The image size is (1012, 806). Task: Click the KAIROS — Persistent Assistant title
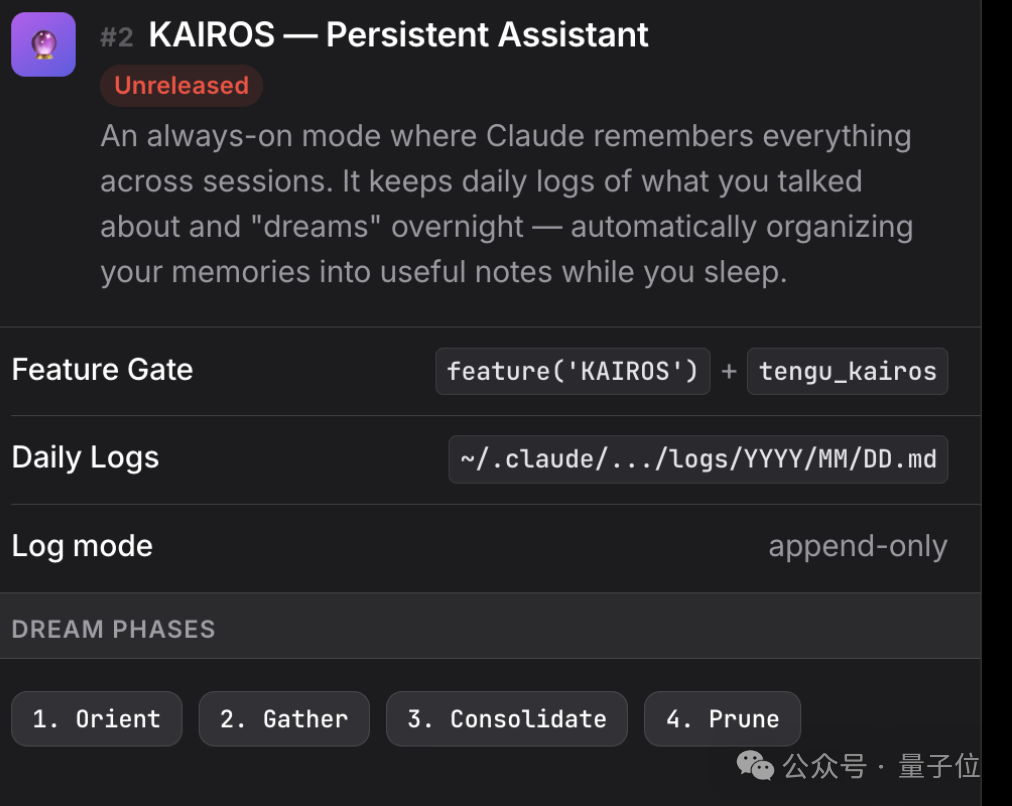(398, 35)
